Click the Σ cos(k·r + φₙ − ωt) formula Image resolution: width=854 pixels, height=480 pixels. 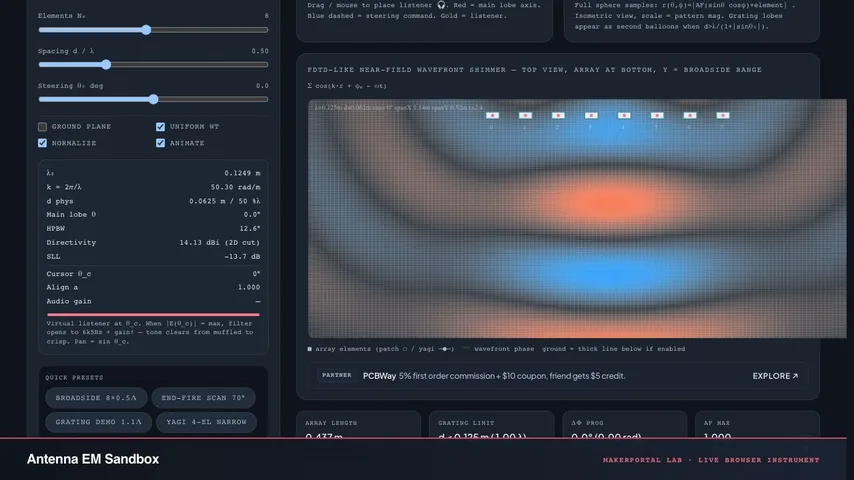pyautogui.click(x=347, y=86)
